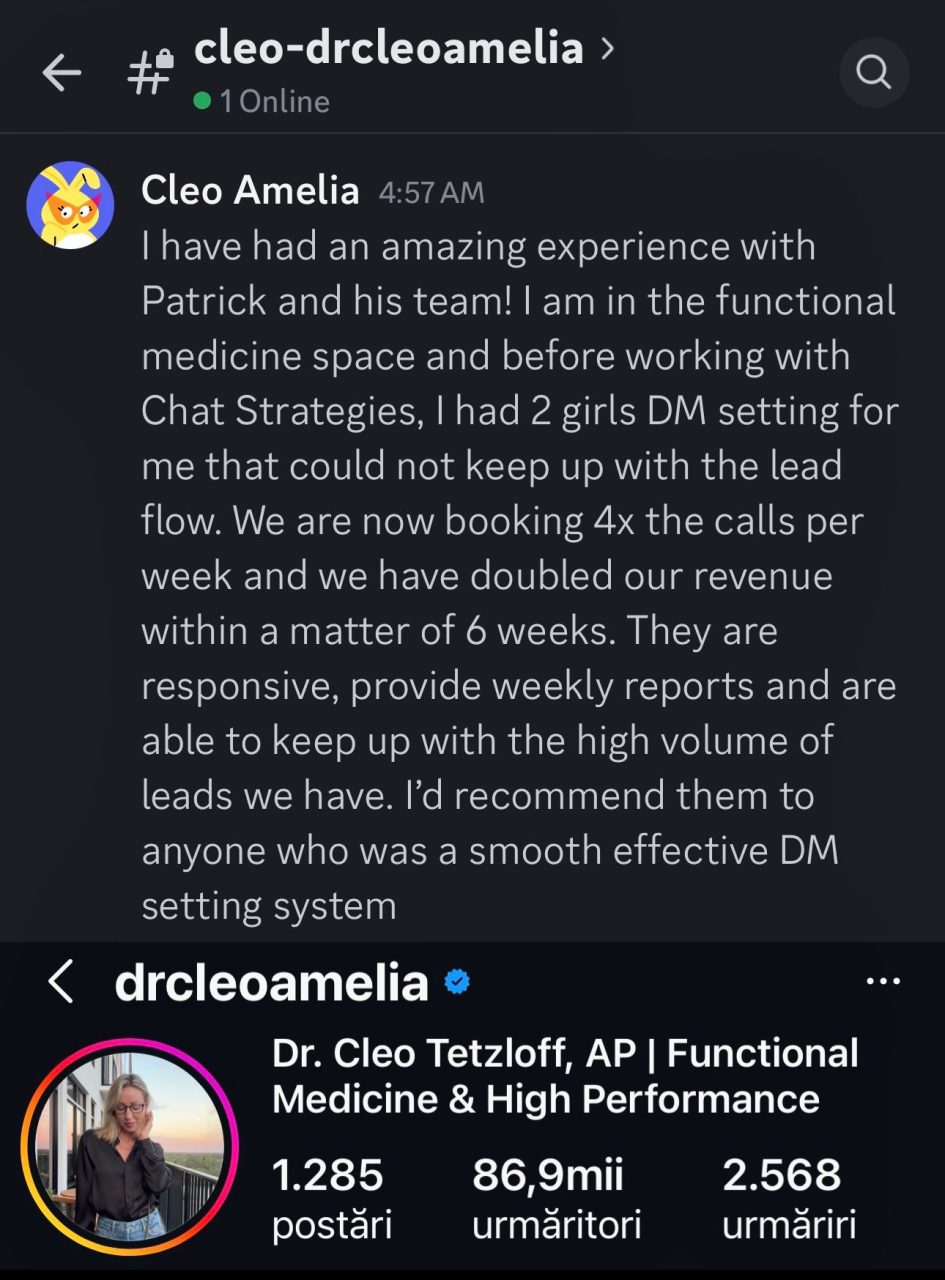Click the blue verified badge
Image resolution: width=945 pixels, height=1280 pixels.
point(457,983)
